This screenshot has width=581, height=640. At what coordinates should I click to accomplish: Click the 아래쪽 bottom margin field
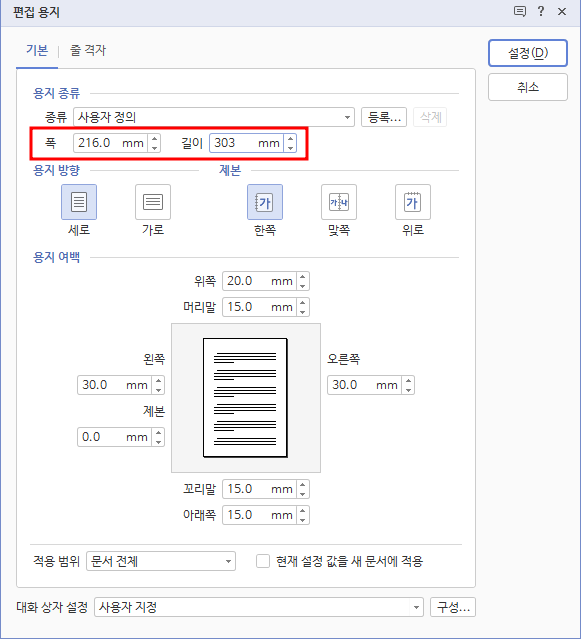259,515
